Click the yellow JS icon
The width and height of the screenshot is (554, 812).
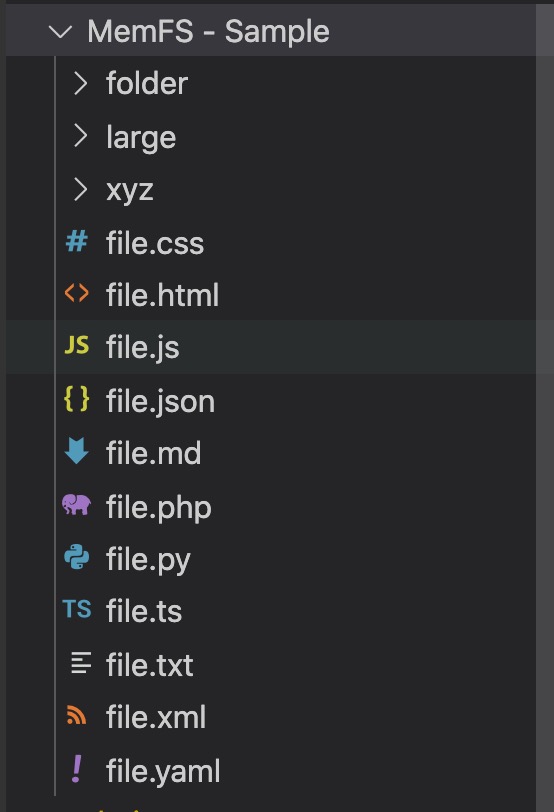(x=77, y=345)
